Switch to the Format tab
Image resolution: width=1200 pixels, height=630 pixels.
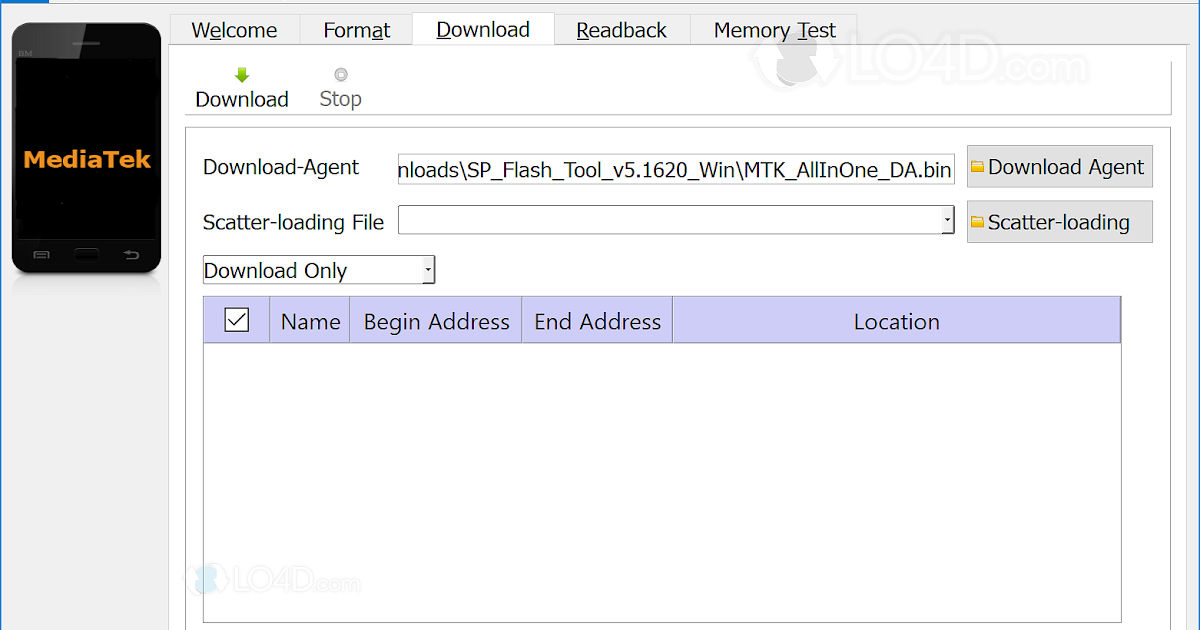point(357,30)
